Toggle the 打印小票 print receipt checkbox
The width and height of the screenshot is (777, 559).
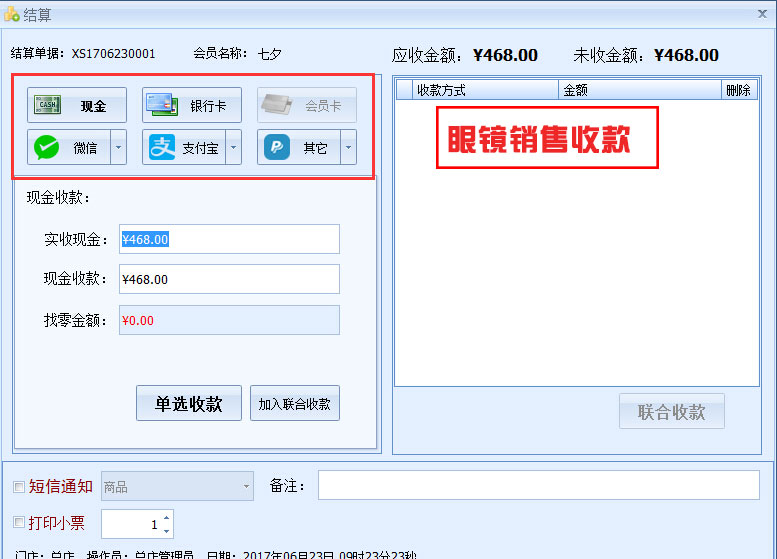[18, 522]
